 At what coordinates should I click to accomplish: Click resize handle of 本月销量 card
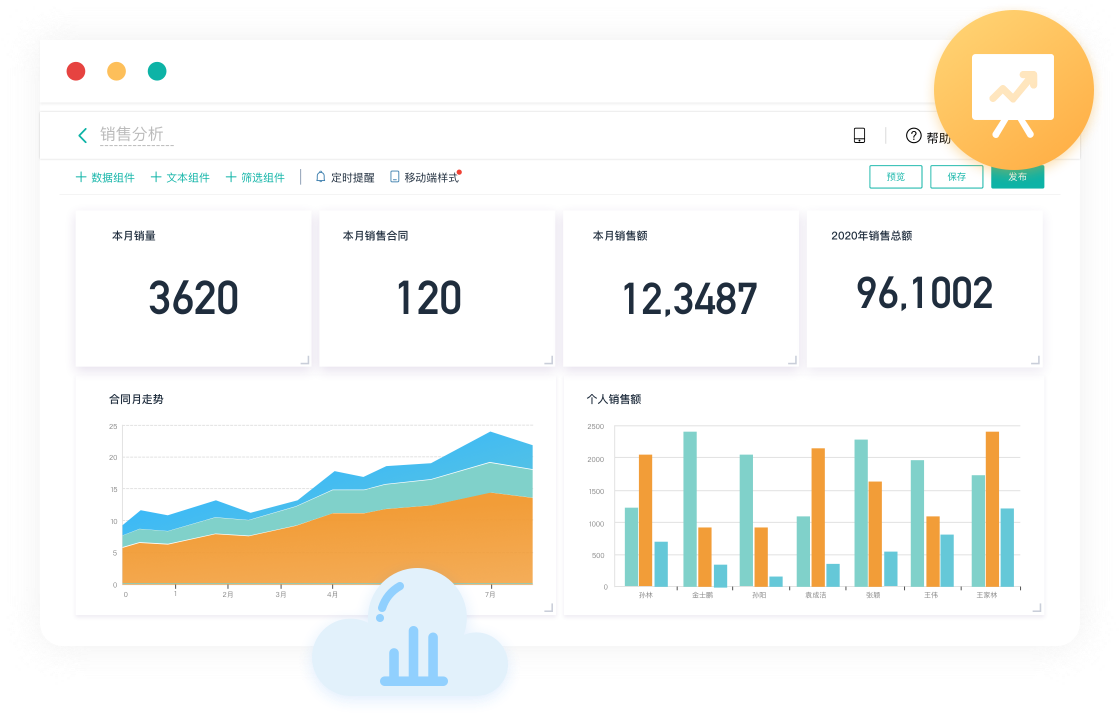[x=304, y=360]
